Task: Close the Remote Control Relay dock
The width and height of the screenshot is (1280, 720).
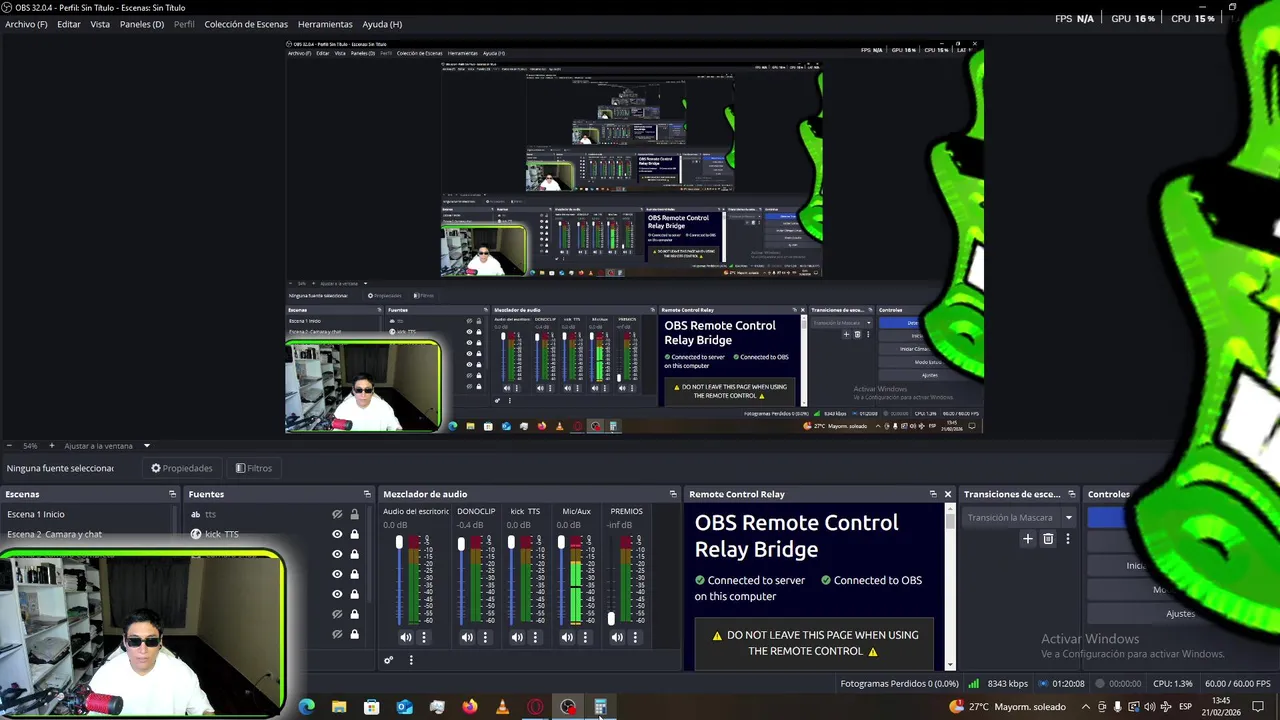Action: point(948,494)
